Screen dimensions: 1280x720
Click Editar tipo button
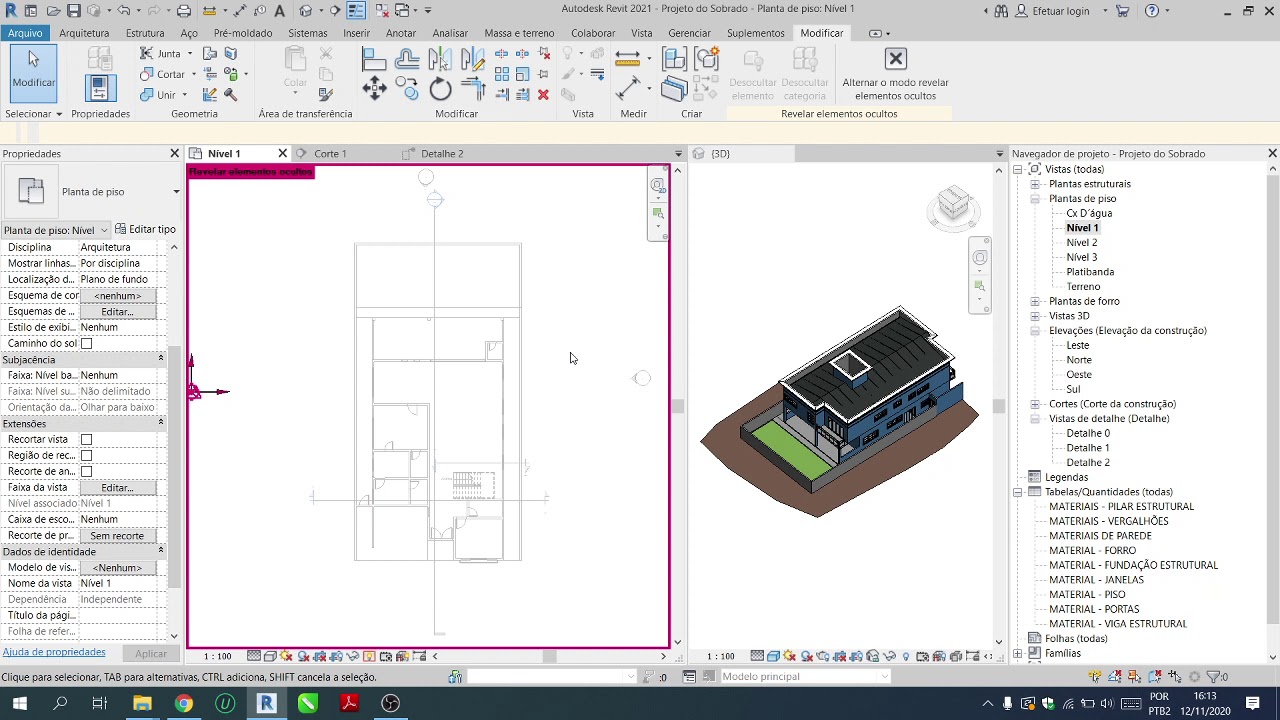tap(145, 229)
